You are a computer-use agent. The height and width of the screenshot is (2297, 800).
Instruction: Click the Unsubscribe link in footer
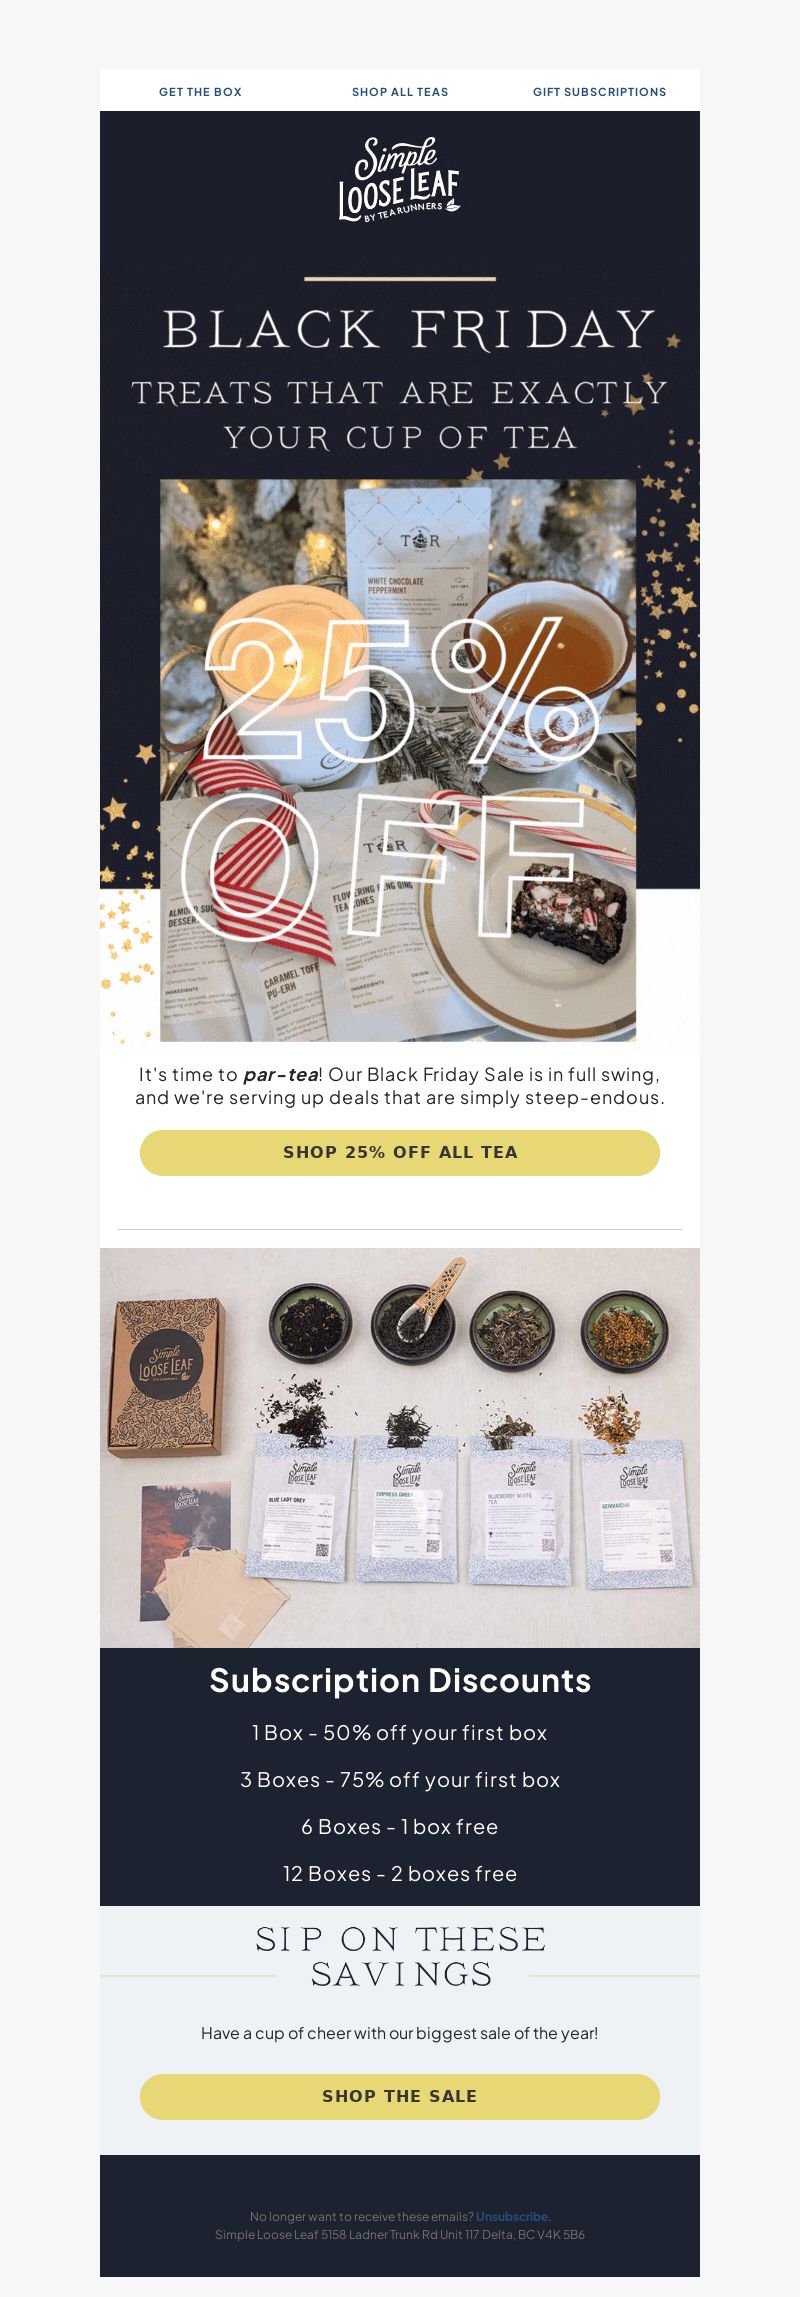(x=512, y=2216)
